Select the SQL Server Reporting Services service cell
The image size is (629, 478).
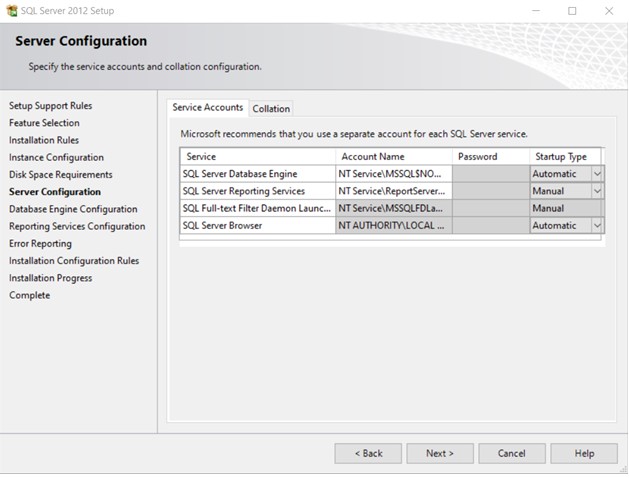(x=258, y=191)
